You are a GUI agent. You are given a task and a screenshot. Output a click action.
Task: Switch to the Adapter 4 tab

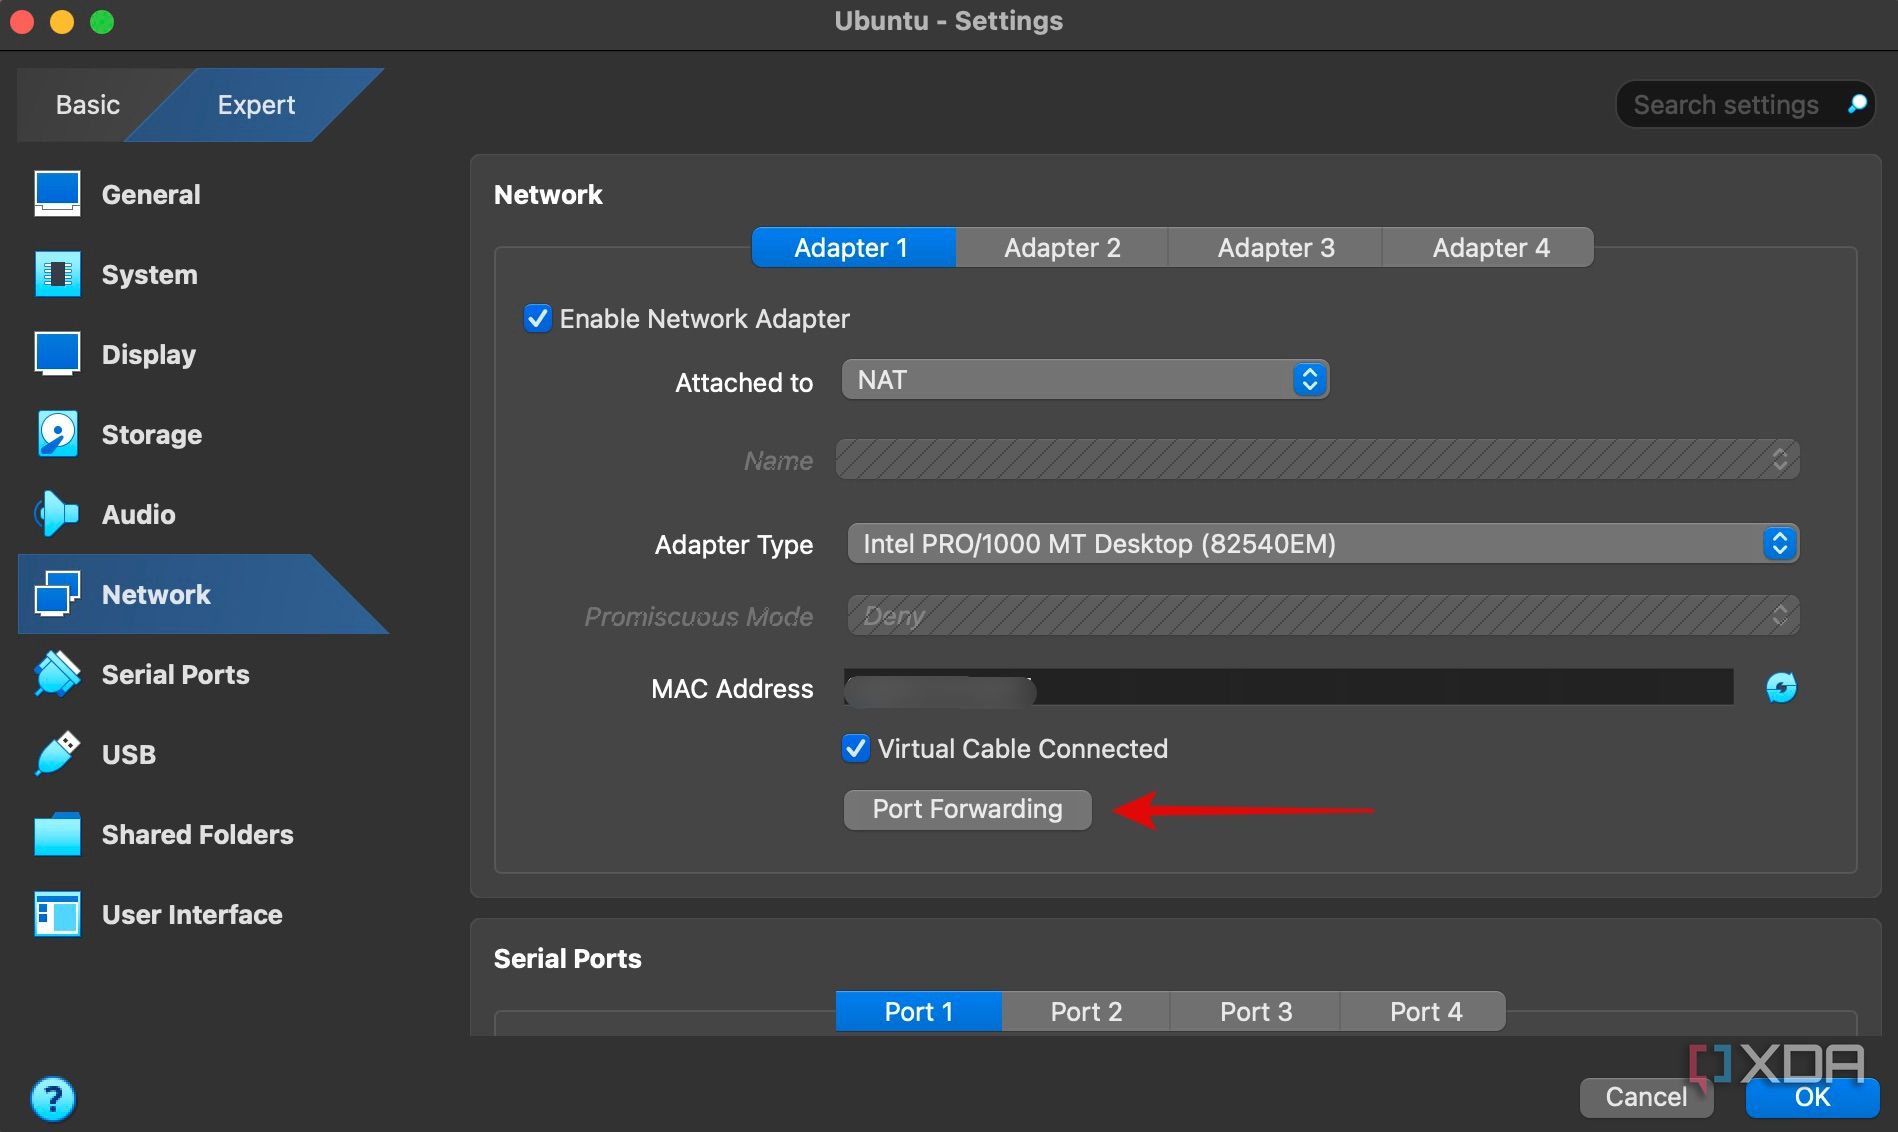(1489, 247)
